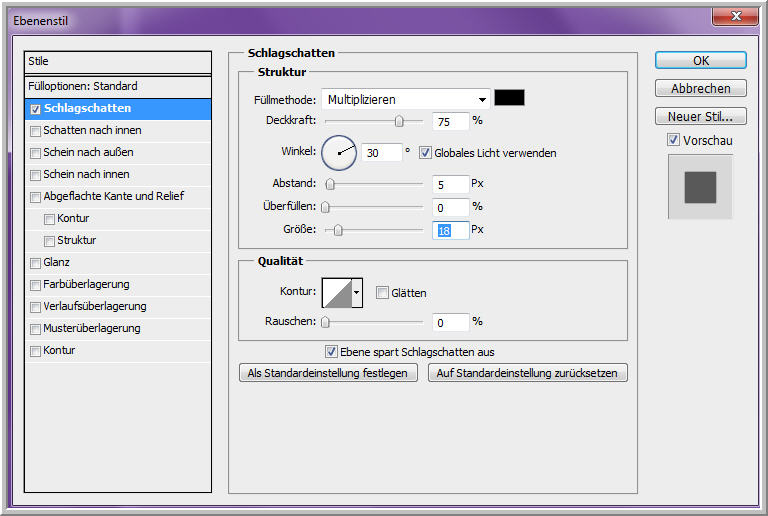Click the OK button

coord(700,60)
